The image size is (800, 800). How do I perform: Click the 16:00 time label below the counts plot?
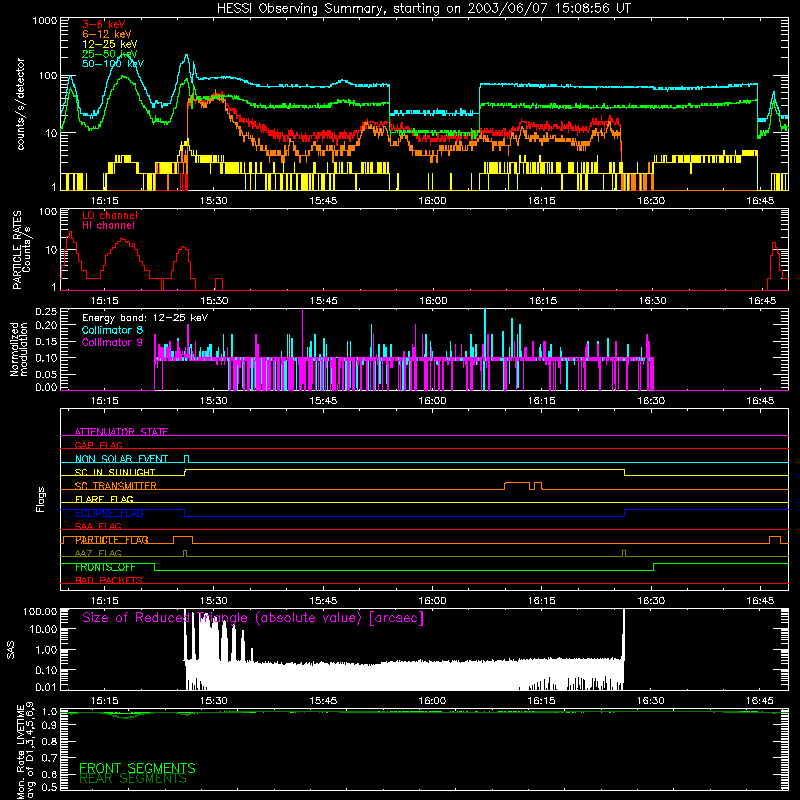(x=432, y=201)
